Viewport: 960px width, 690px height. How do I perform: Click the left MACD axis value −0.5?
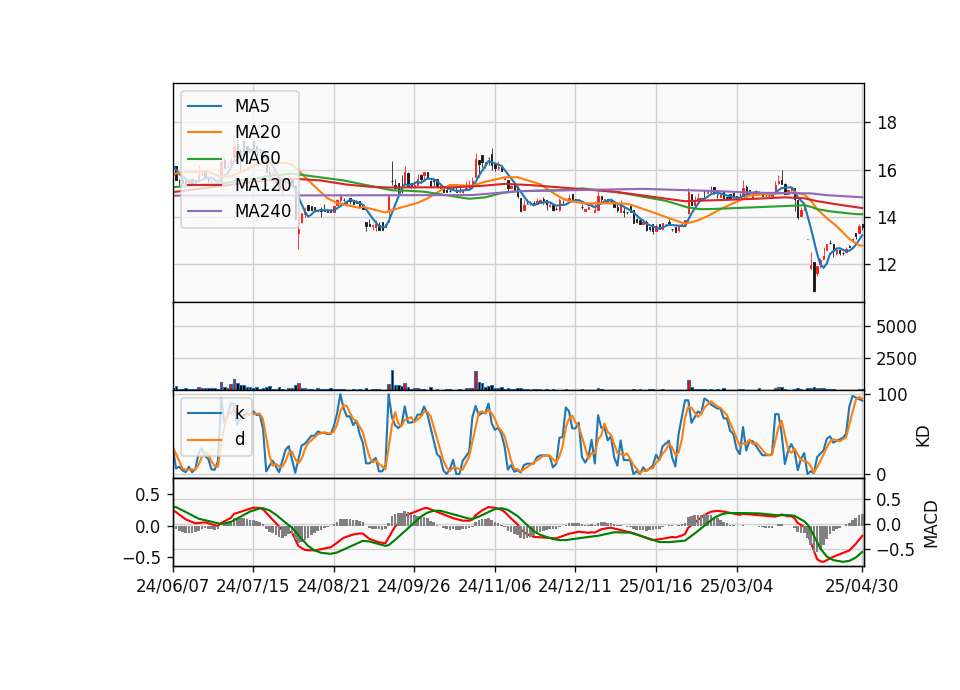[142, 558]
